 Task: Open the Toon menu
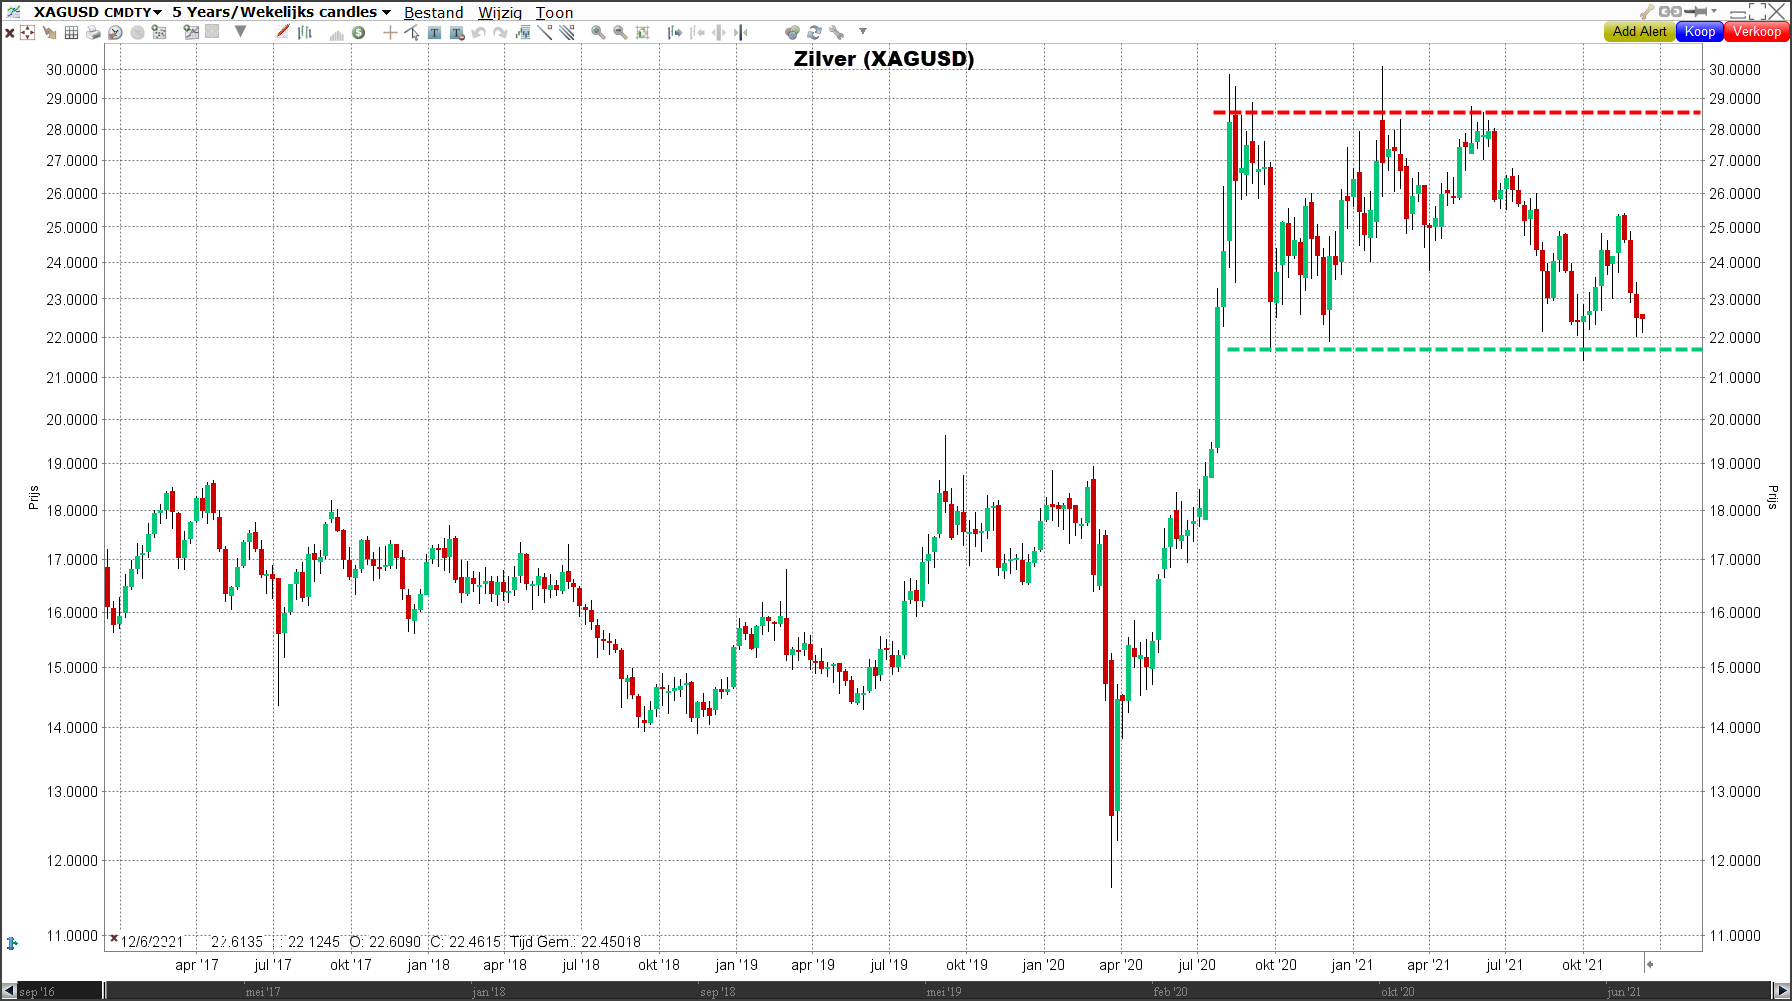pyautogui.click(x=554, y=12)
